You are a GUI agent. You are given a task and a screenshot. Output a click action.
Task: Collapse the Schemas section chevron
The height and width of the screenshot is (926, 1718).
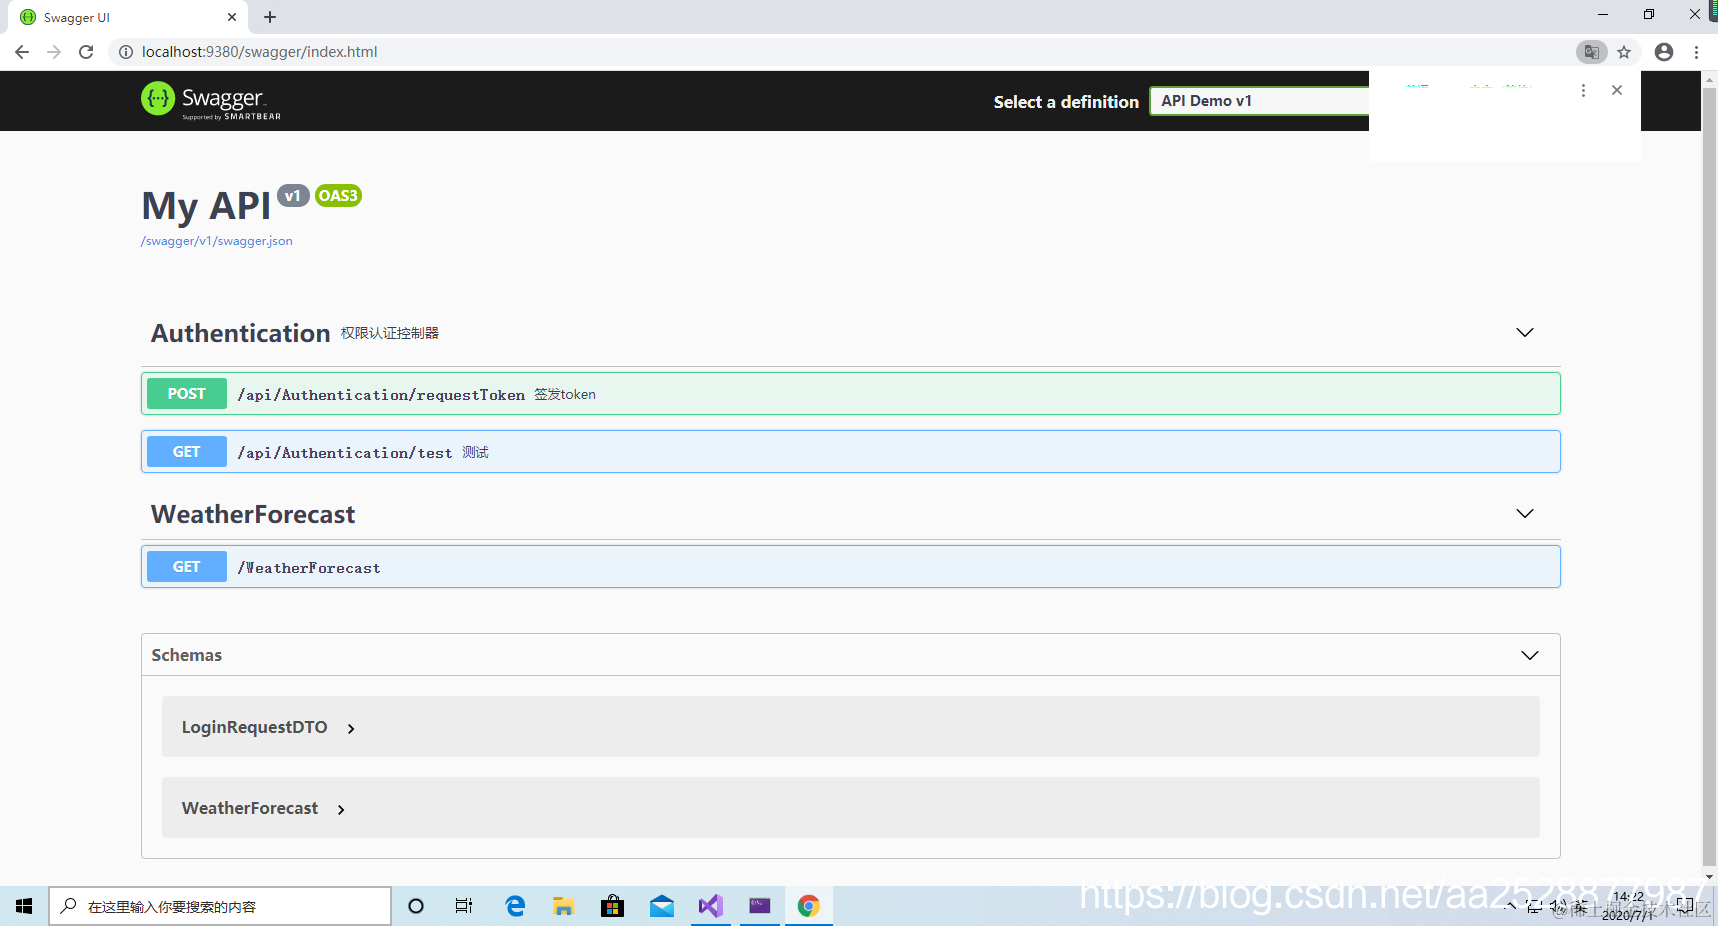point(1530,655)
